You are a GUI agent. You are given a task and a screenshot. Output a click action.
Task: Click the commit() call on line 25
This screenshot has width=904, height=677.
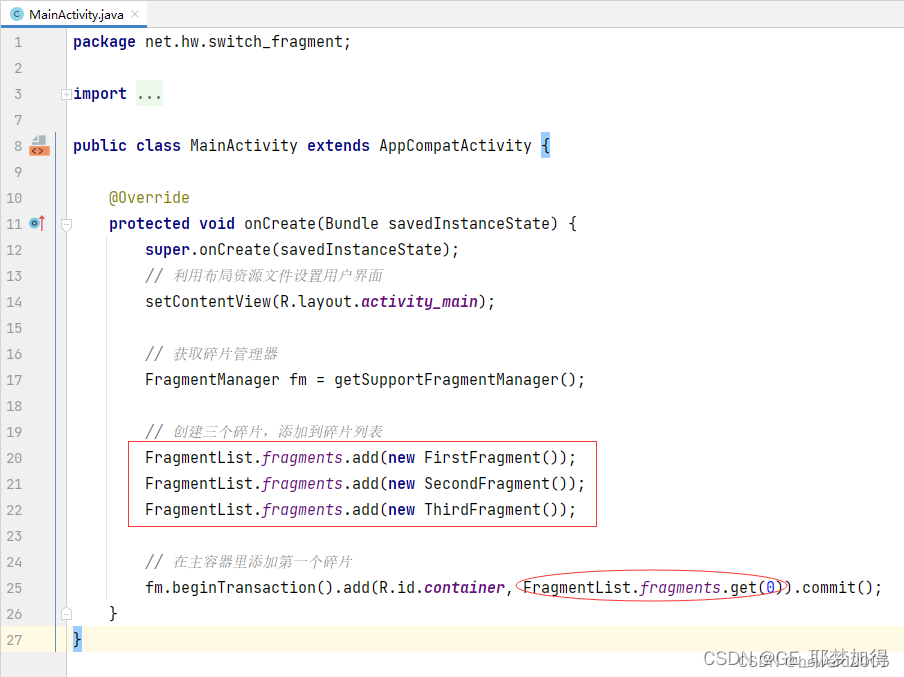(837, 588)
